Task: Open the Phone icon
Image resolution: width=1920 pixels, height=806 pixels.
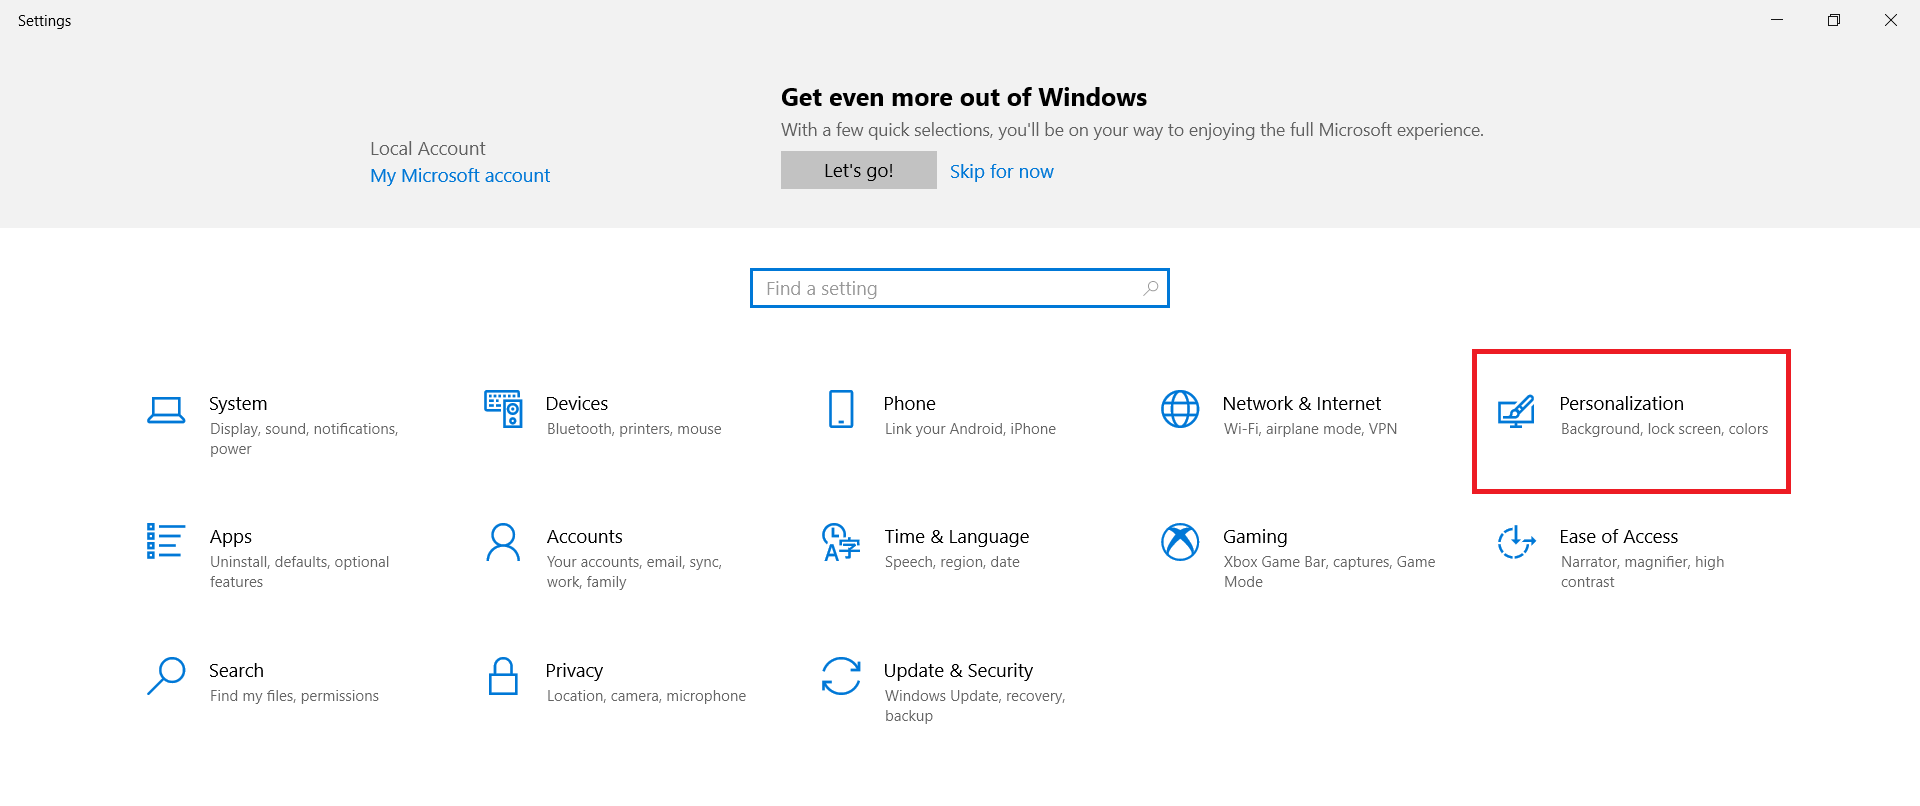Action: (841, 409)
